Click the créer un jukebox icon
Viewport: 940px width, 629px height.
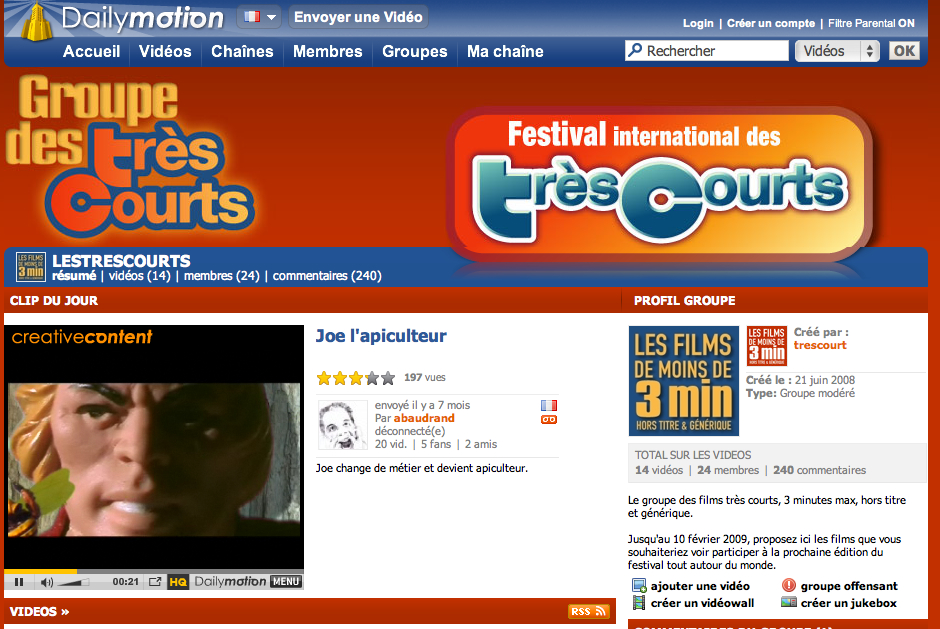click(x=789, y=602)
